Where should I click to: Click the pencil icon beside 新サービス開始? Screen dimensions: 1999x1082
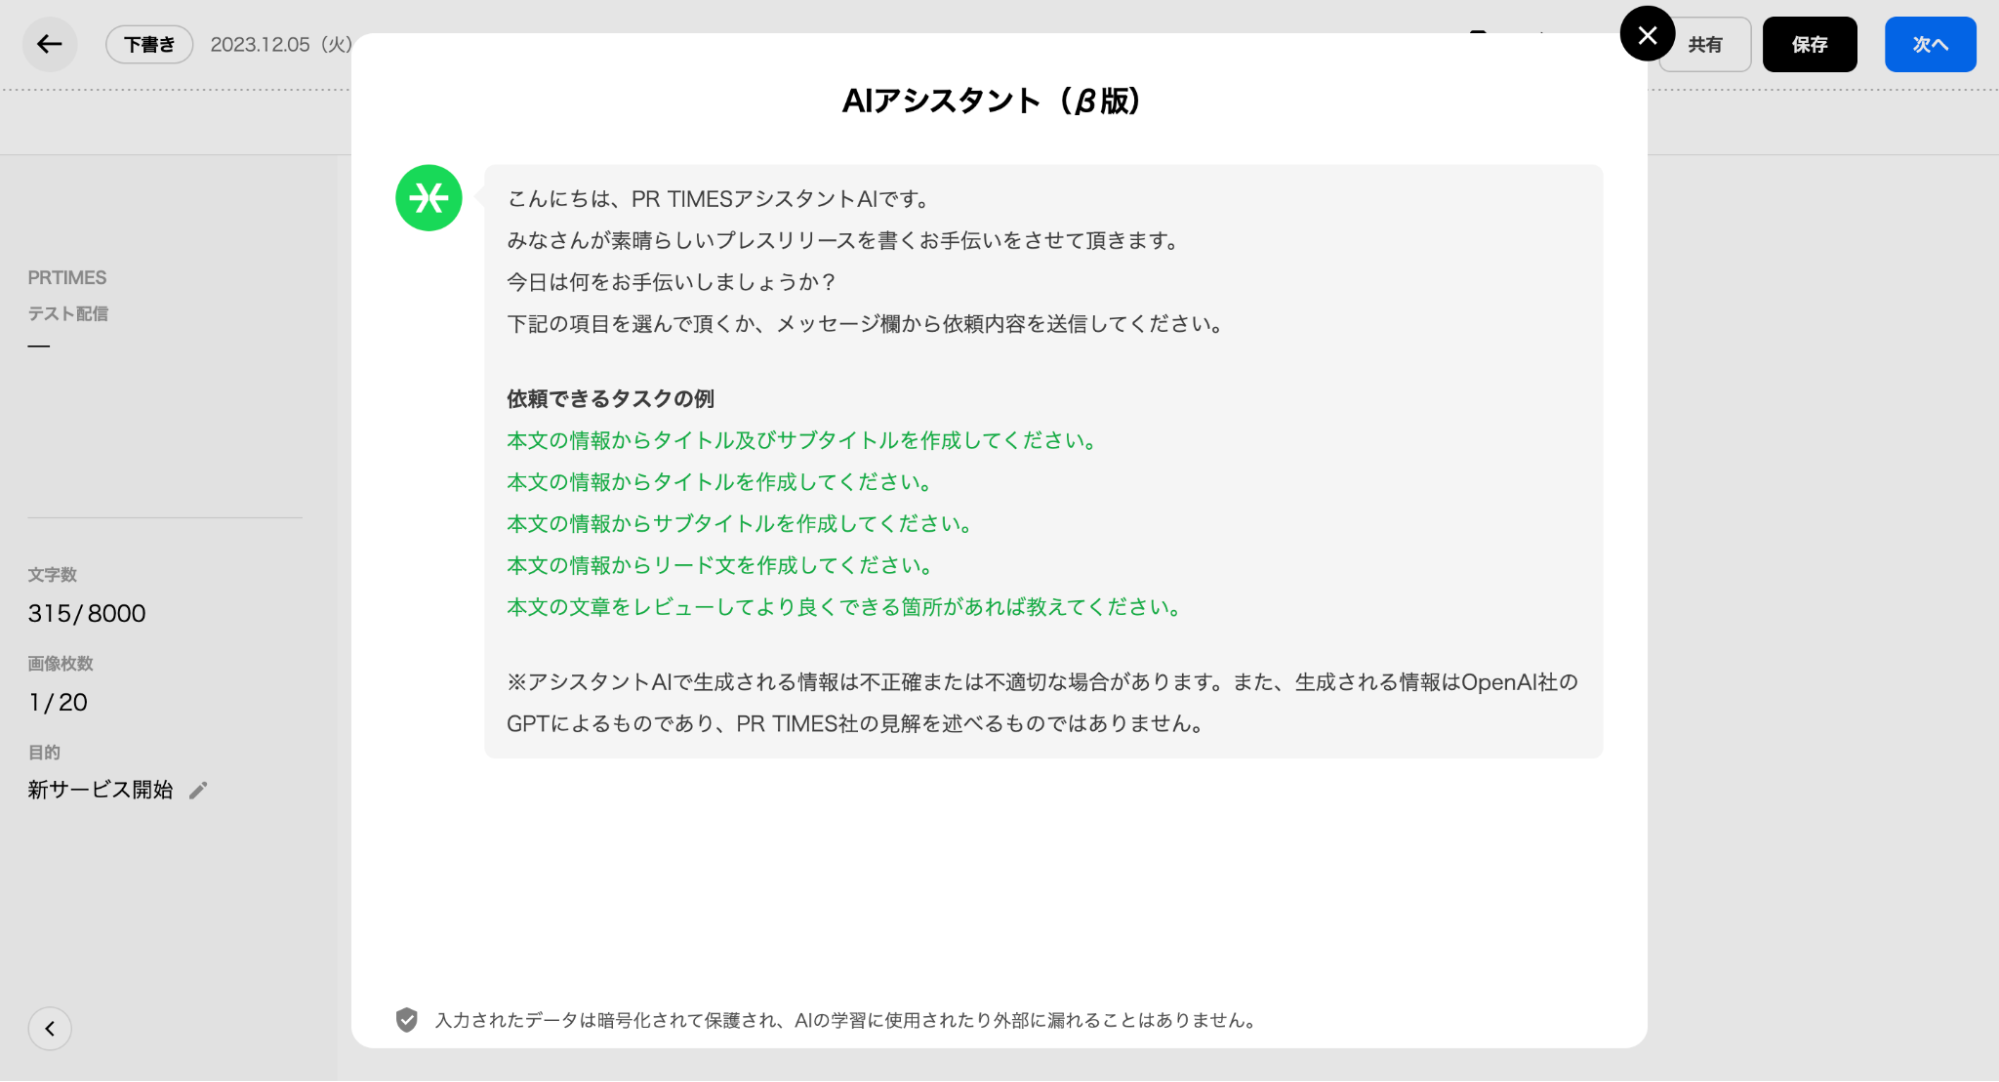(x=198, y=790)
